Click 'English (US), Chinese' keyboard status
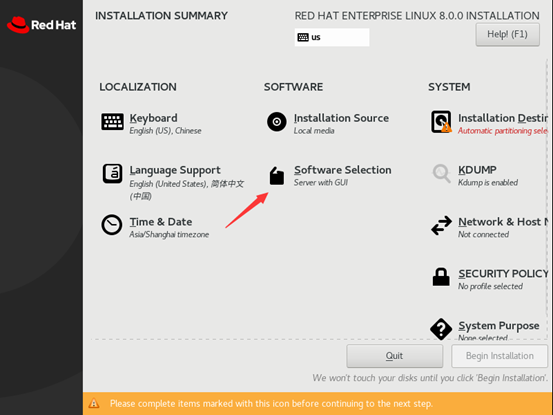 [x=165, y=131]
